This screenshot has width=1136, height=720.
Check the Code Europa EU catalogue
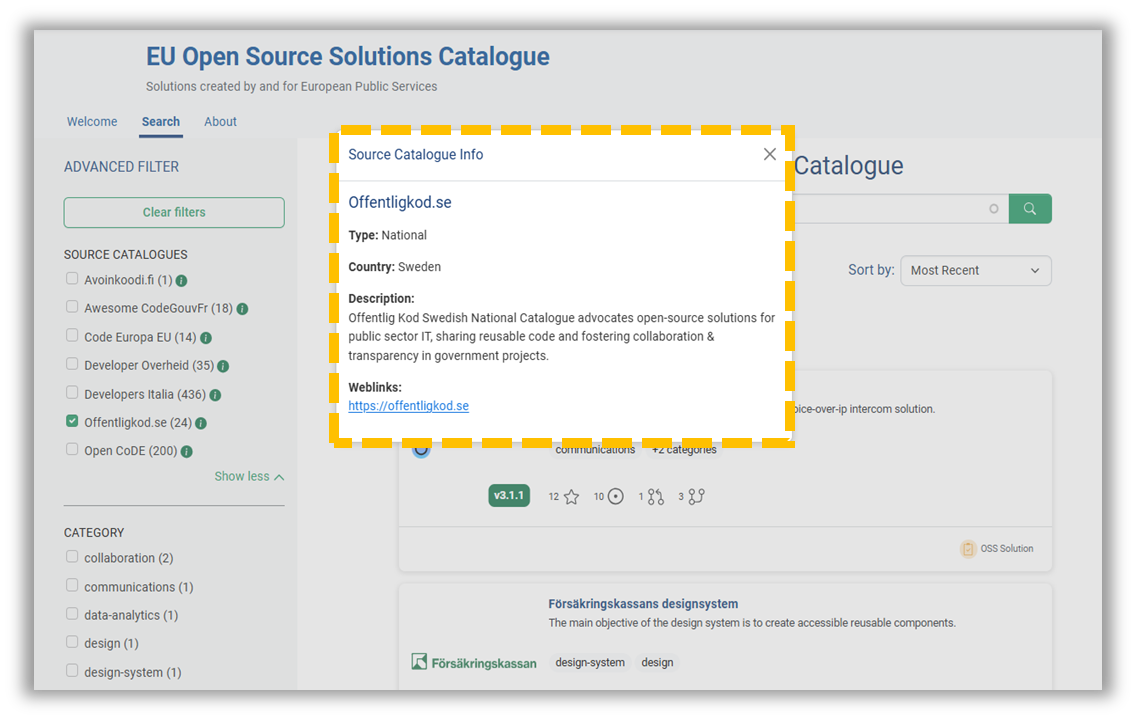[72, 335]
